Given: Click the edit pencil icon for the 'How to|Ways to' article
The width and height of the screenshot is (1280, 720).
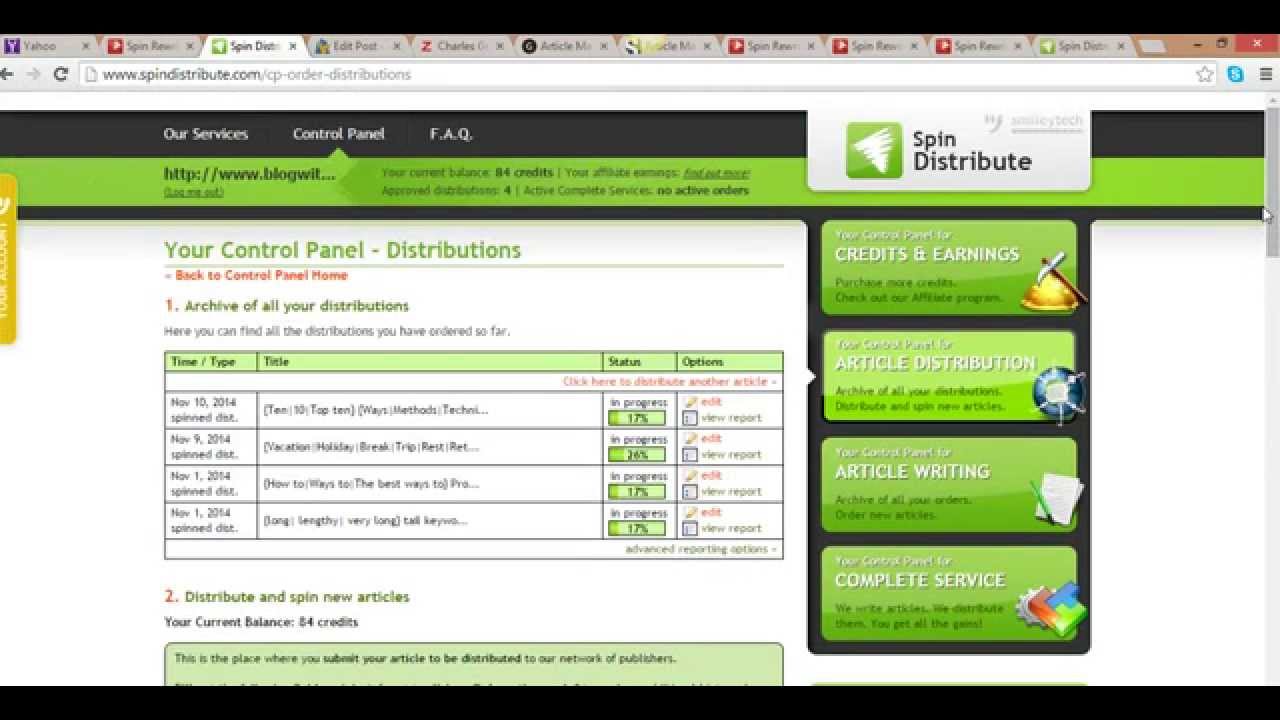Looking at the screenshot, I should tap(690, 476).
